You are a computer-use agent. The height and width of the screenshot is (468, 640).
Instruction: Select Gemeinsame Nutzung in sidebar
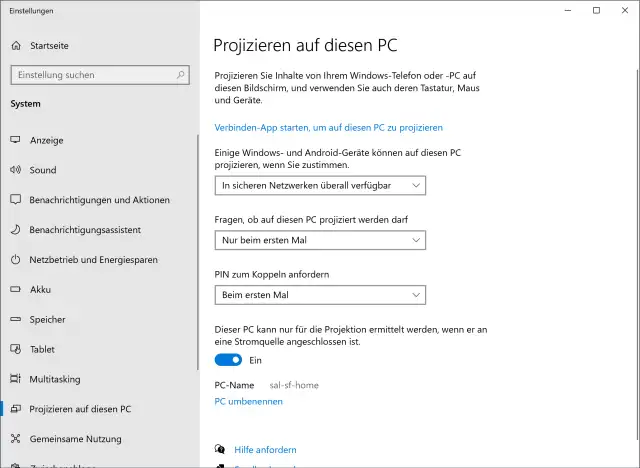point(75,439)
